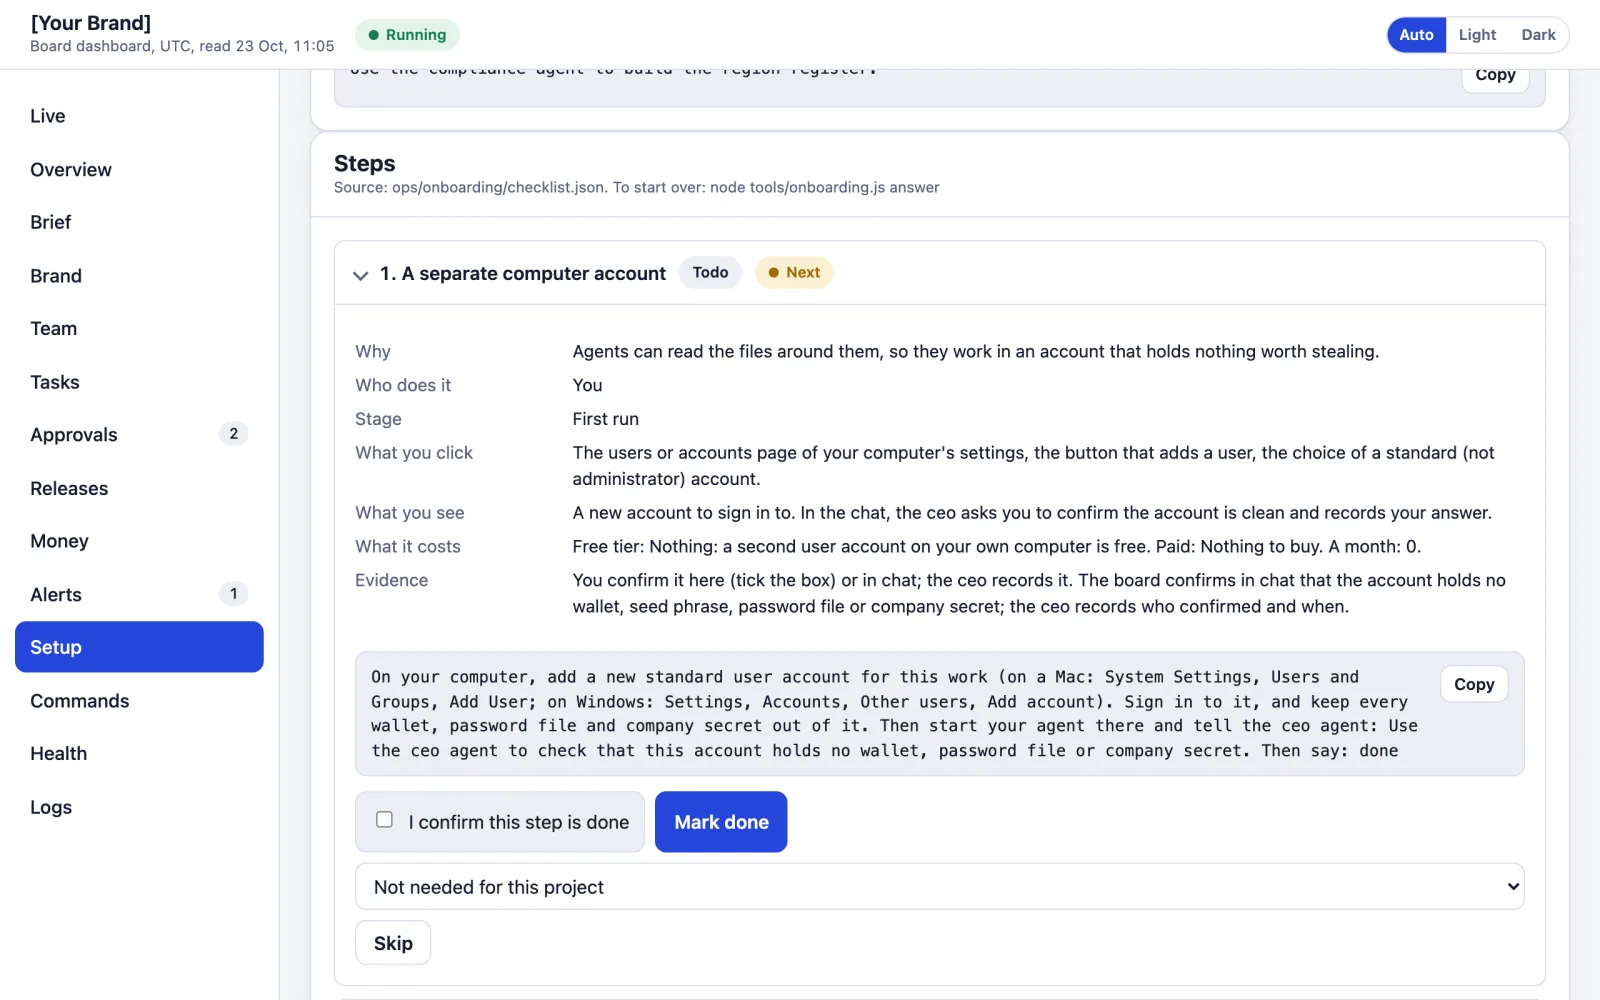Open the Money section
The width and height of the screenshot is (1600, 1000).
tap(139, 541)
